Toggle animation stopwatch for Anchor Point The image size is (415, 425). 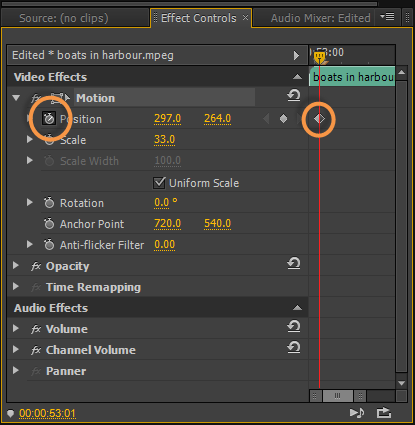click(x=49, y=224)
